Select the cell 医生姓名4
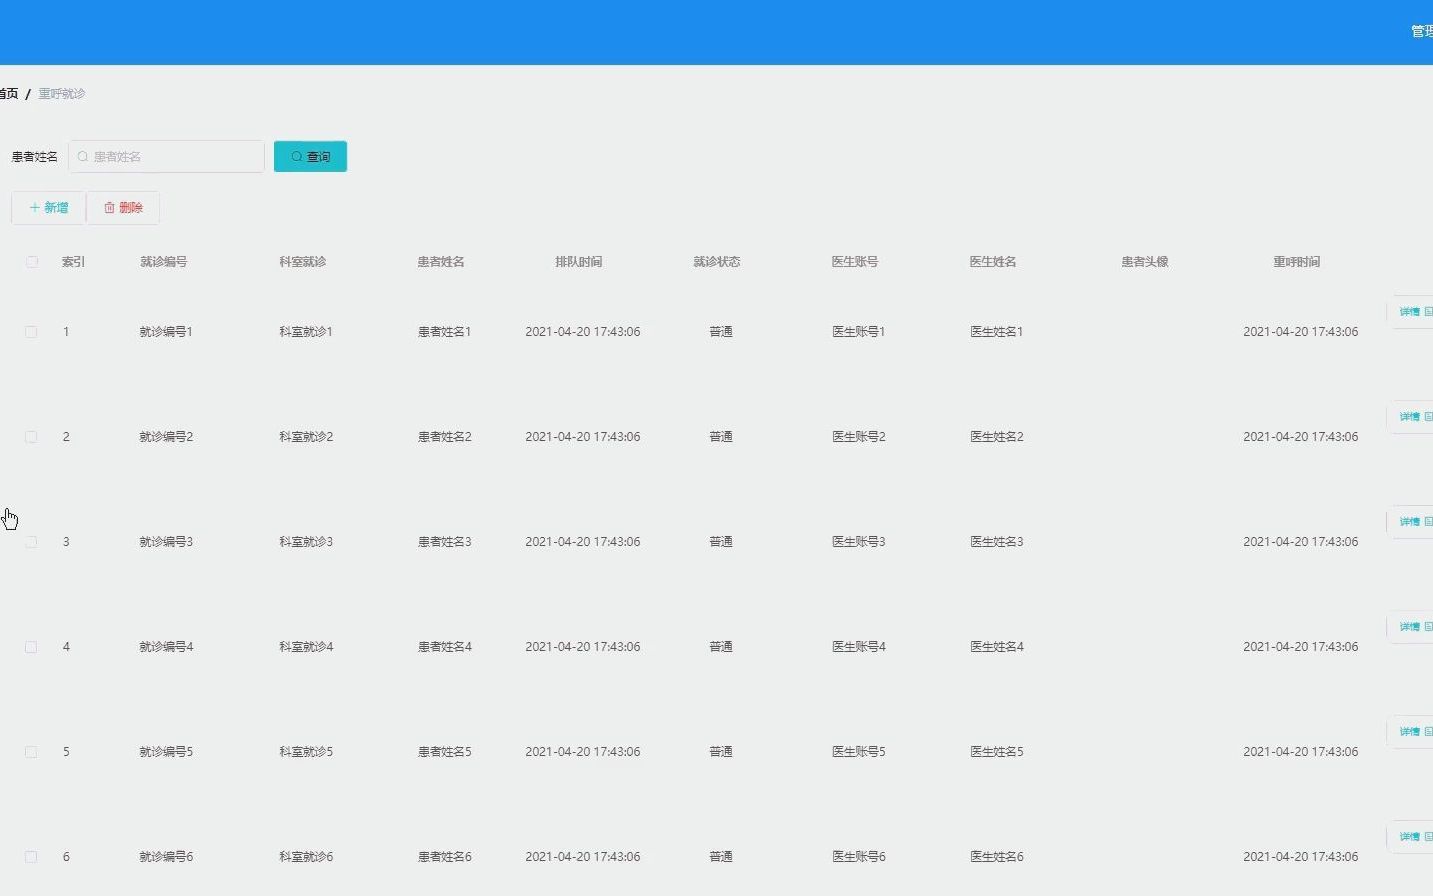1433x896 pixels. [996, 647]
